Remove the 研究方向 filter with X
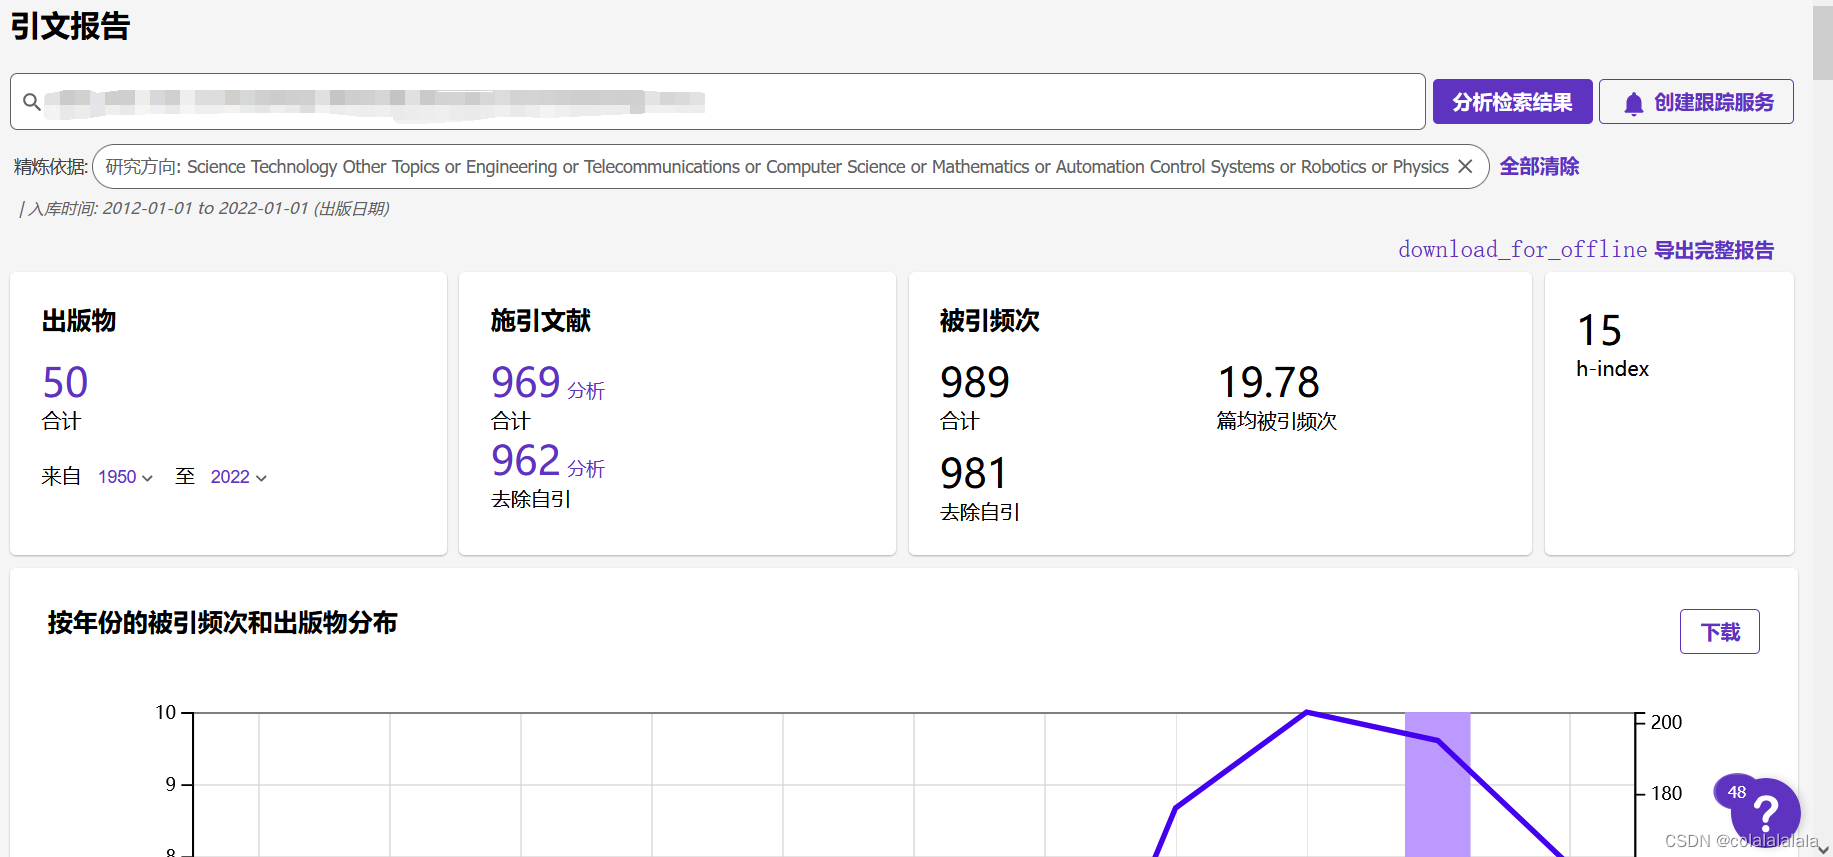1833x857 pixels. click(x=1465, y=166)
